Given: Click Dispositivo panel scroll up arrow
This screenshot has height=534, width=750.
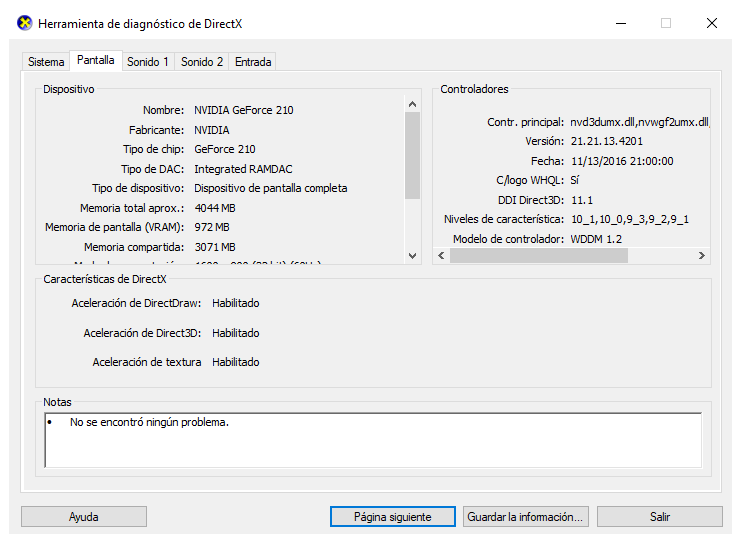Looking at the screenshot, I should coord(412,104).
